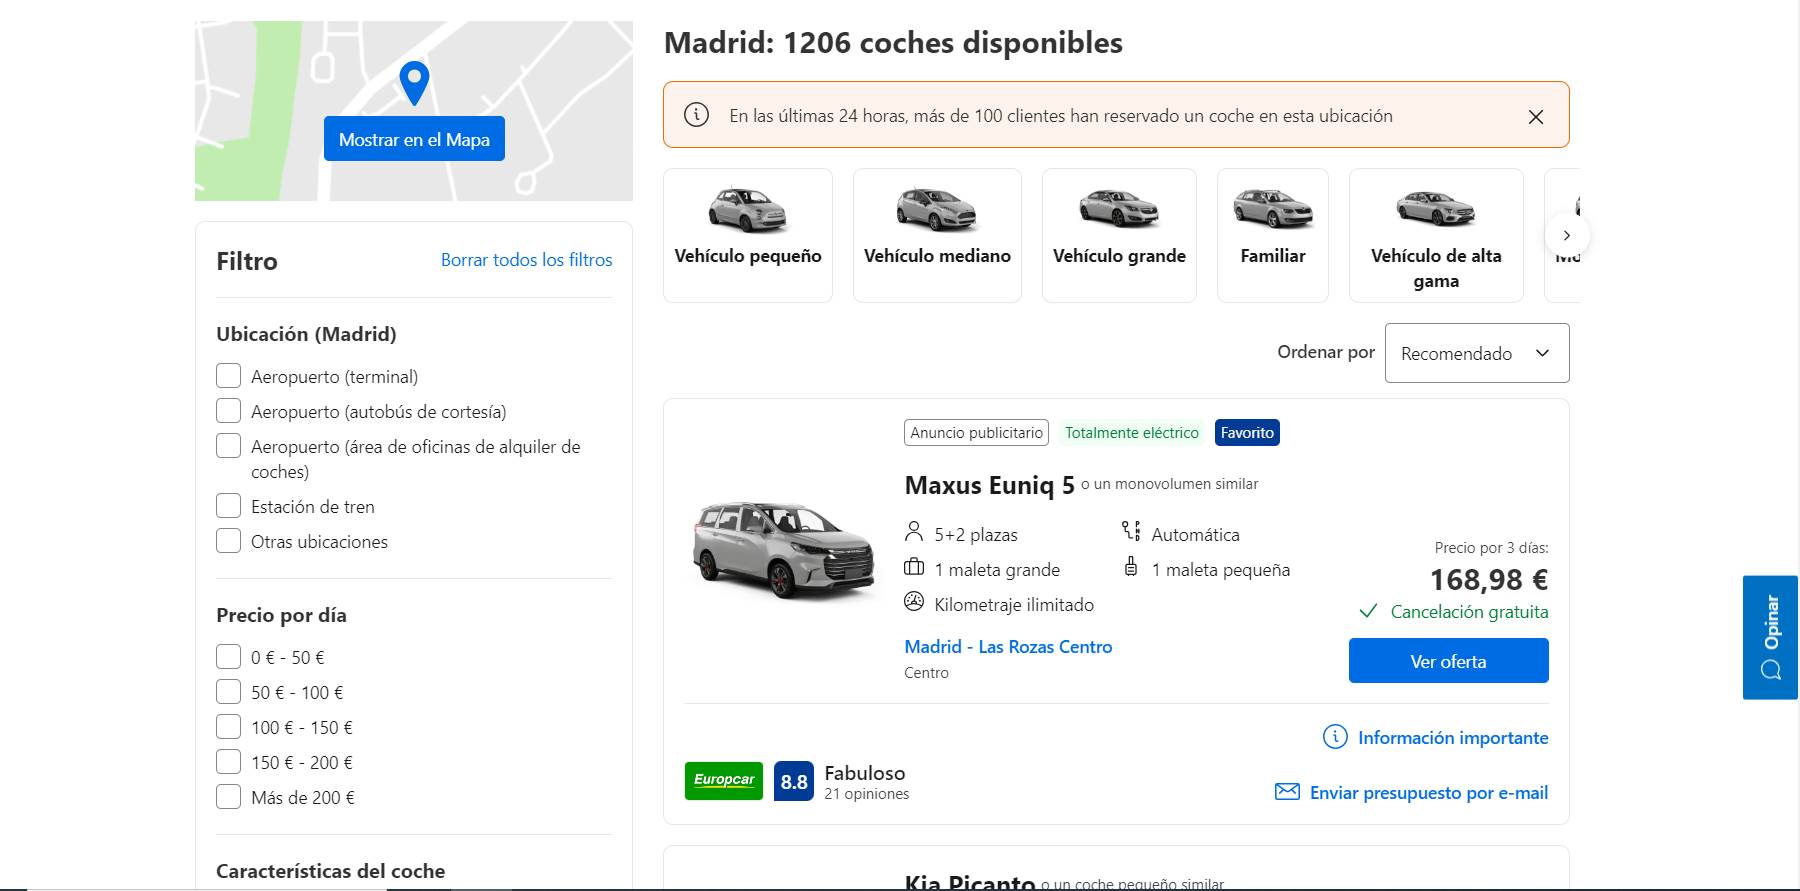Open the Opinar feedback side tab
This screenshot has width=1800, height=891.
pos(1769,637)
